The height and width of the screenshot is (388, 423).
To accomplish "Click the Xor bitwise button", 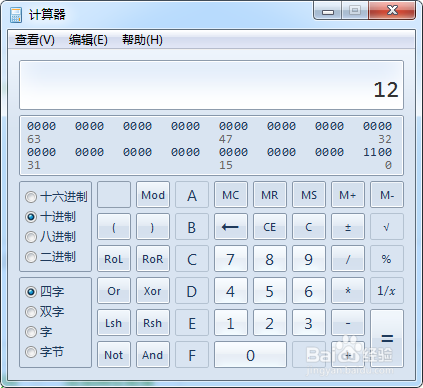I will tap(153, 291).
